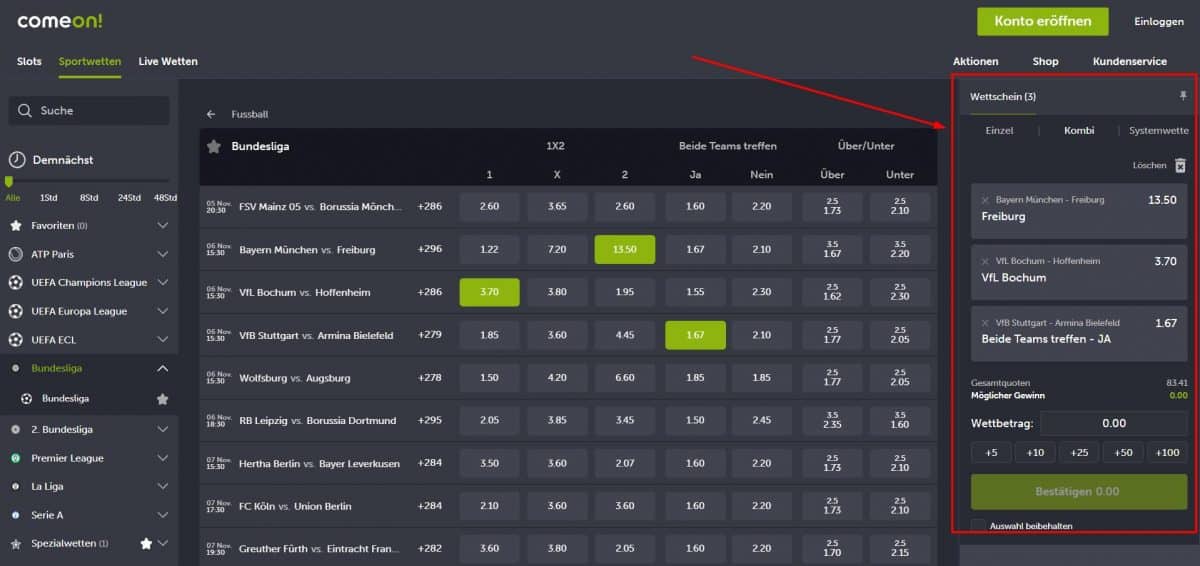
Task: Set time filter to 24Std
Action: click(128, 198)
